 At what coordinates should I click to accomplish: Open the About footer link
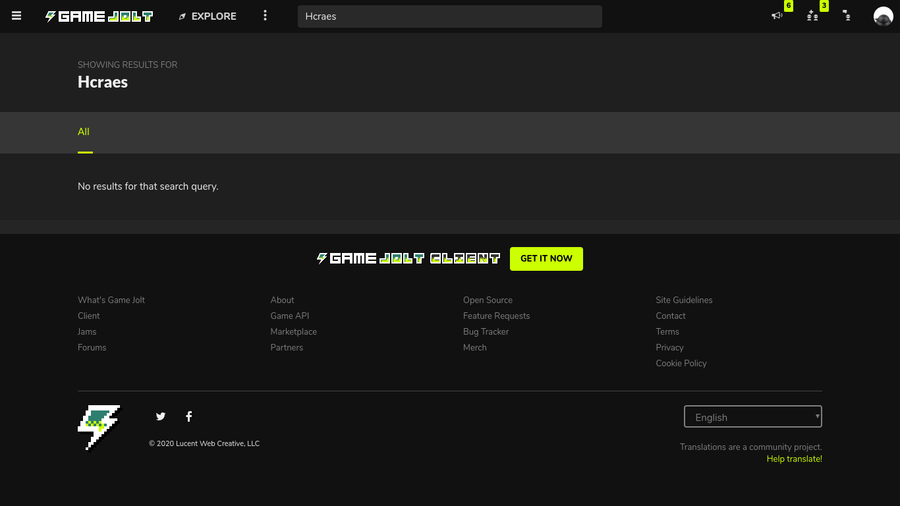pos(282,300)
